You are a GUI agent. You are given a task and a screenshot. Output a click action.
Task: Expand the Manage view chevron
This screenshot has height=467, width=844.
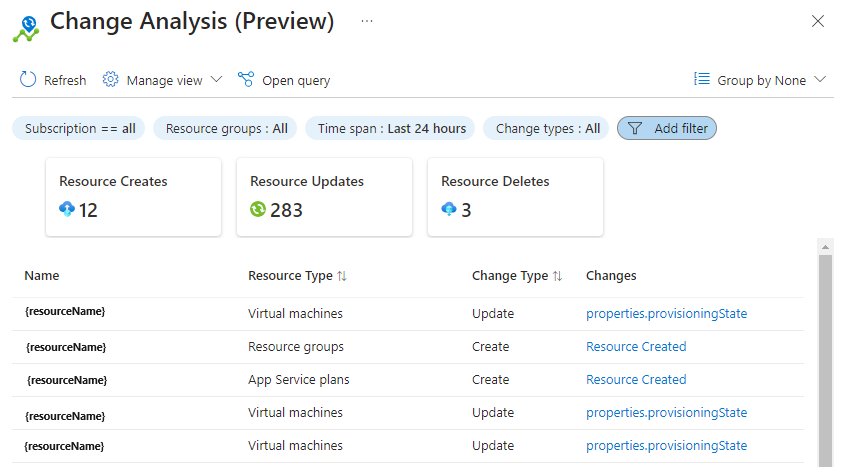216,80
